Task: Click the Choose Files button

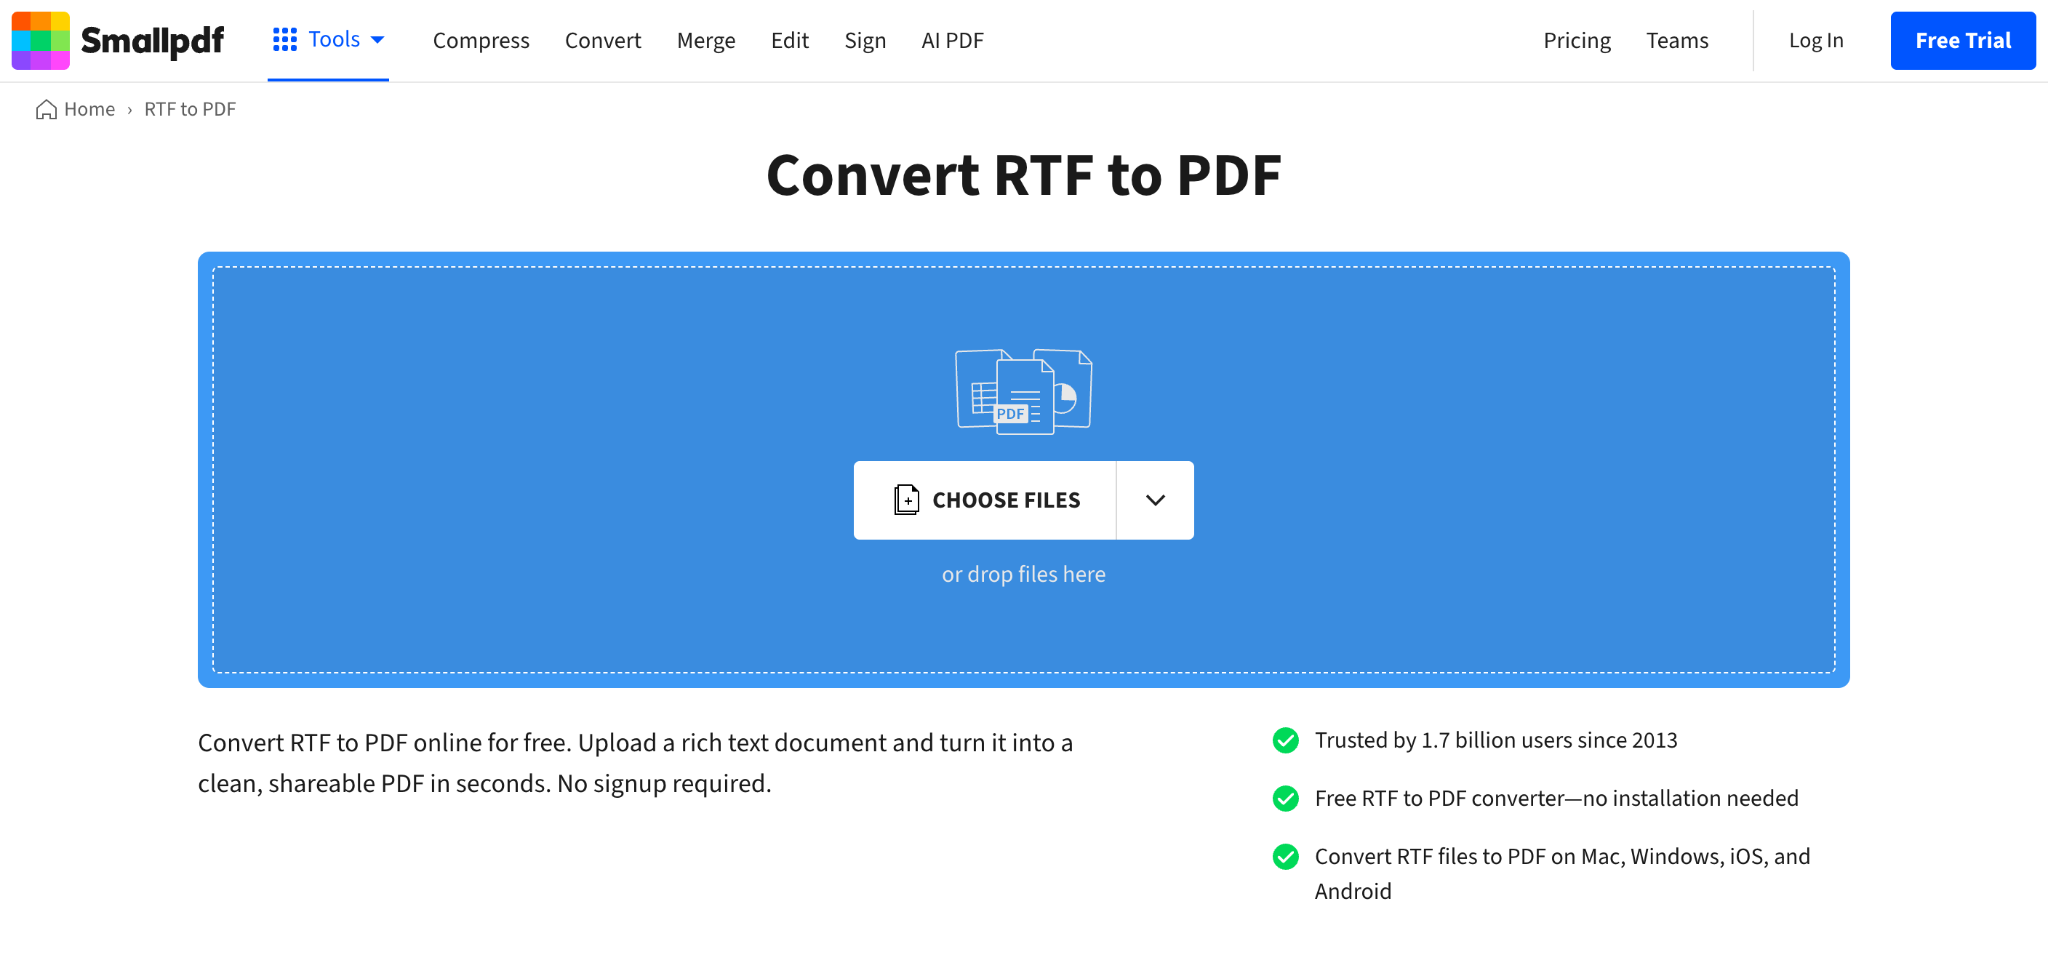Action: coord(985,500)
